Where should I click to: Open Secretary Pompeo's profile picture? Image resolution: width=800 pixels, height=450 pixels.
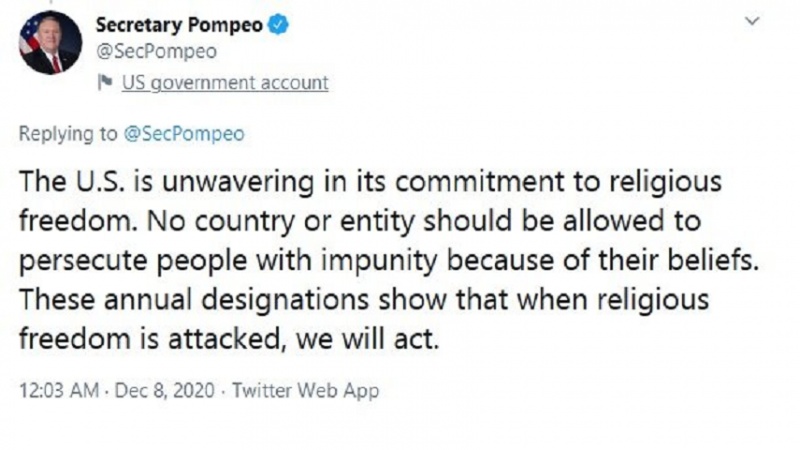click(x=50, y=43)
